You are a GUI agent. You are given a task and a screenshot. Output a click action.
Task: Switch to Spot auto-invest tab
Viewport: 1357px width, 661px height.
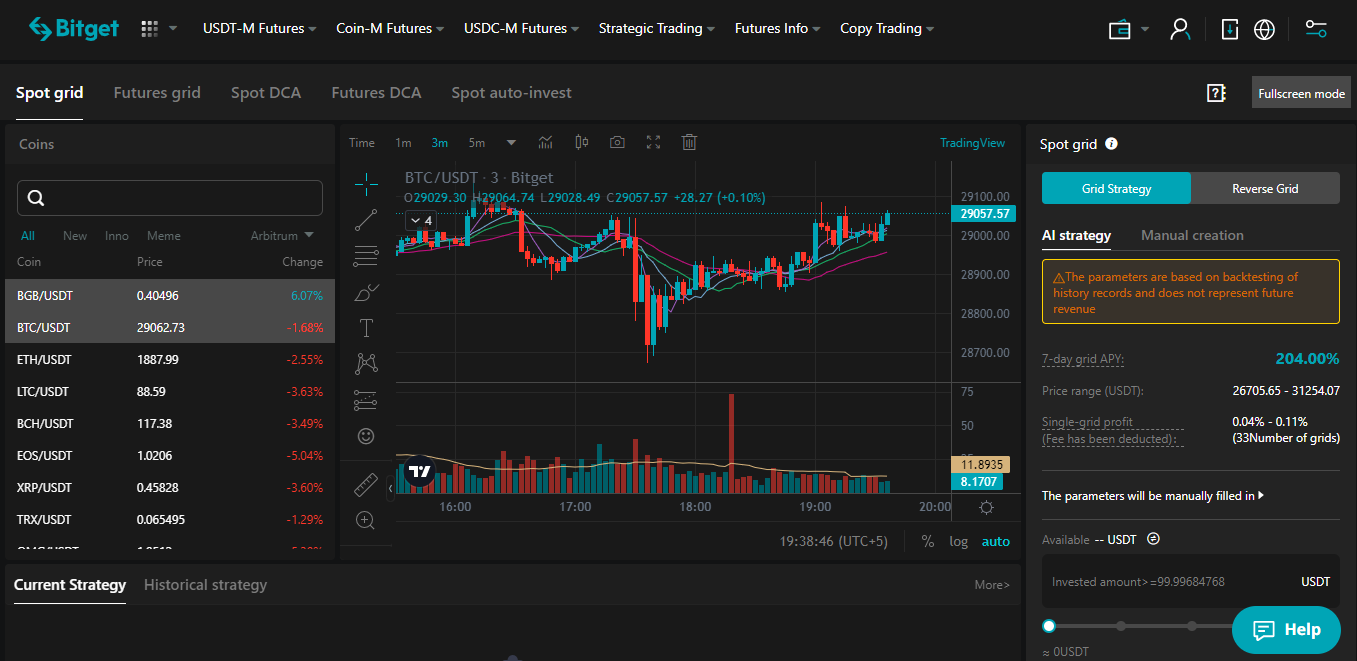tap(511, 93)
